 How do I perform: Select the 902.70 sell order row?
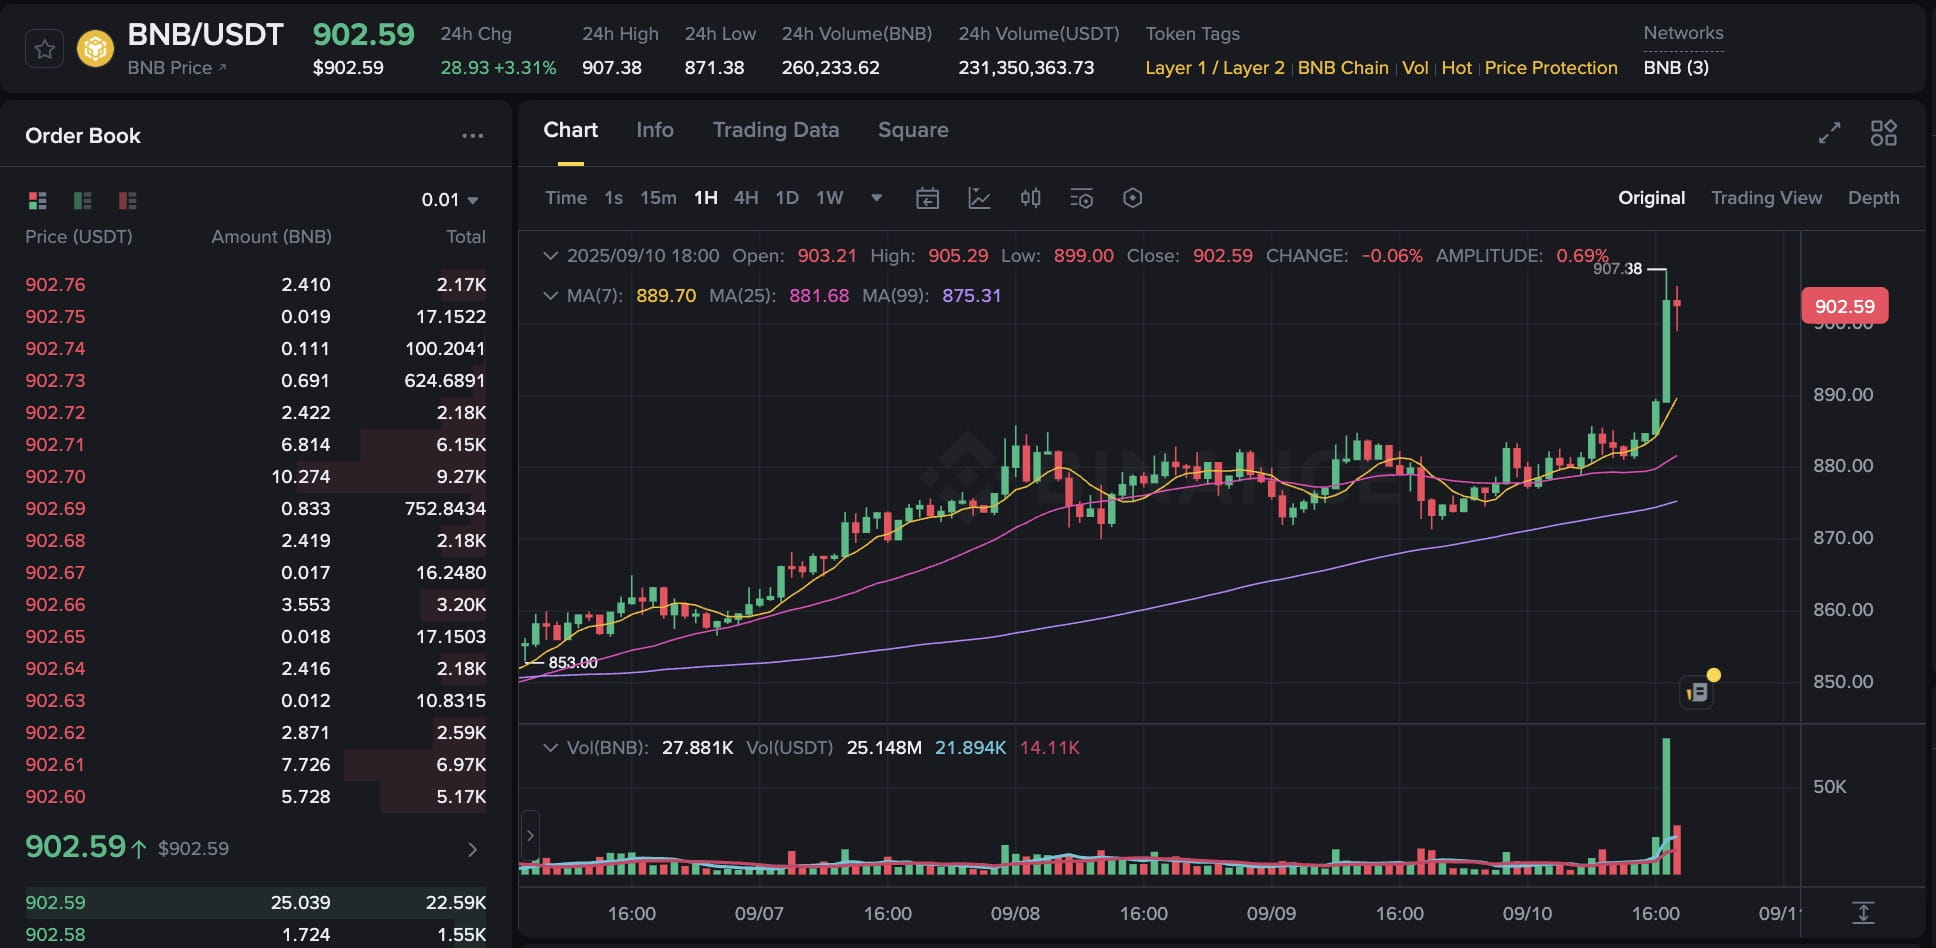[x=255, y=477]
